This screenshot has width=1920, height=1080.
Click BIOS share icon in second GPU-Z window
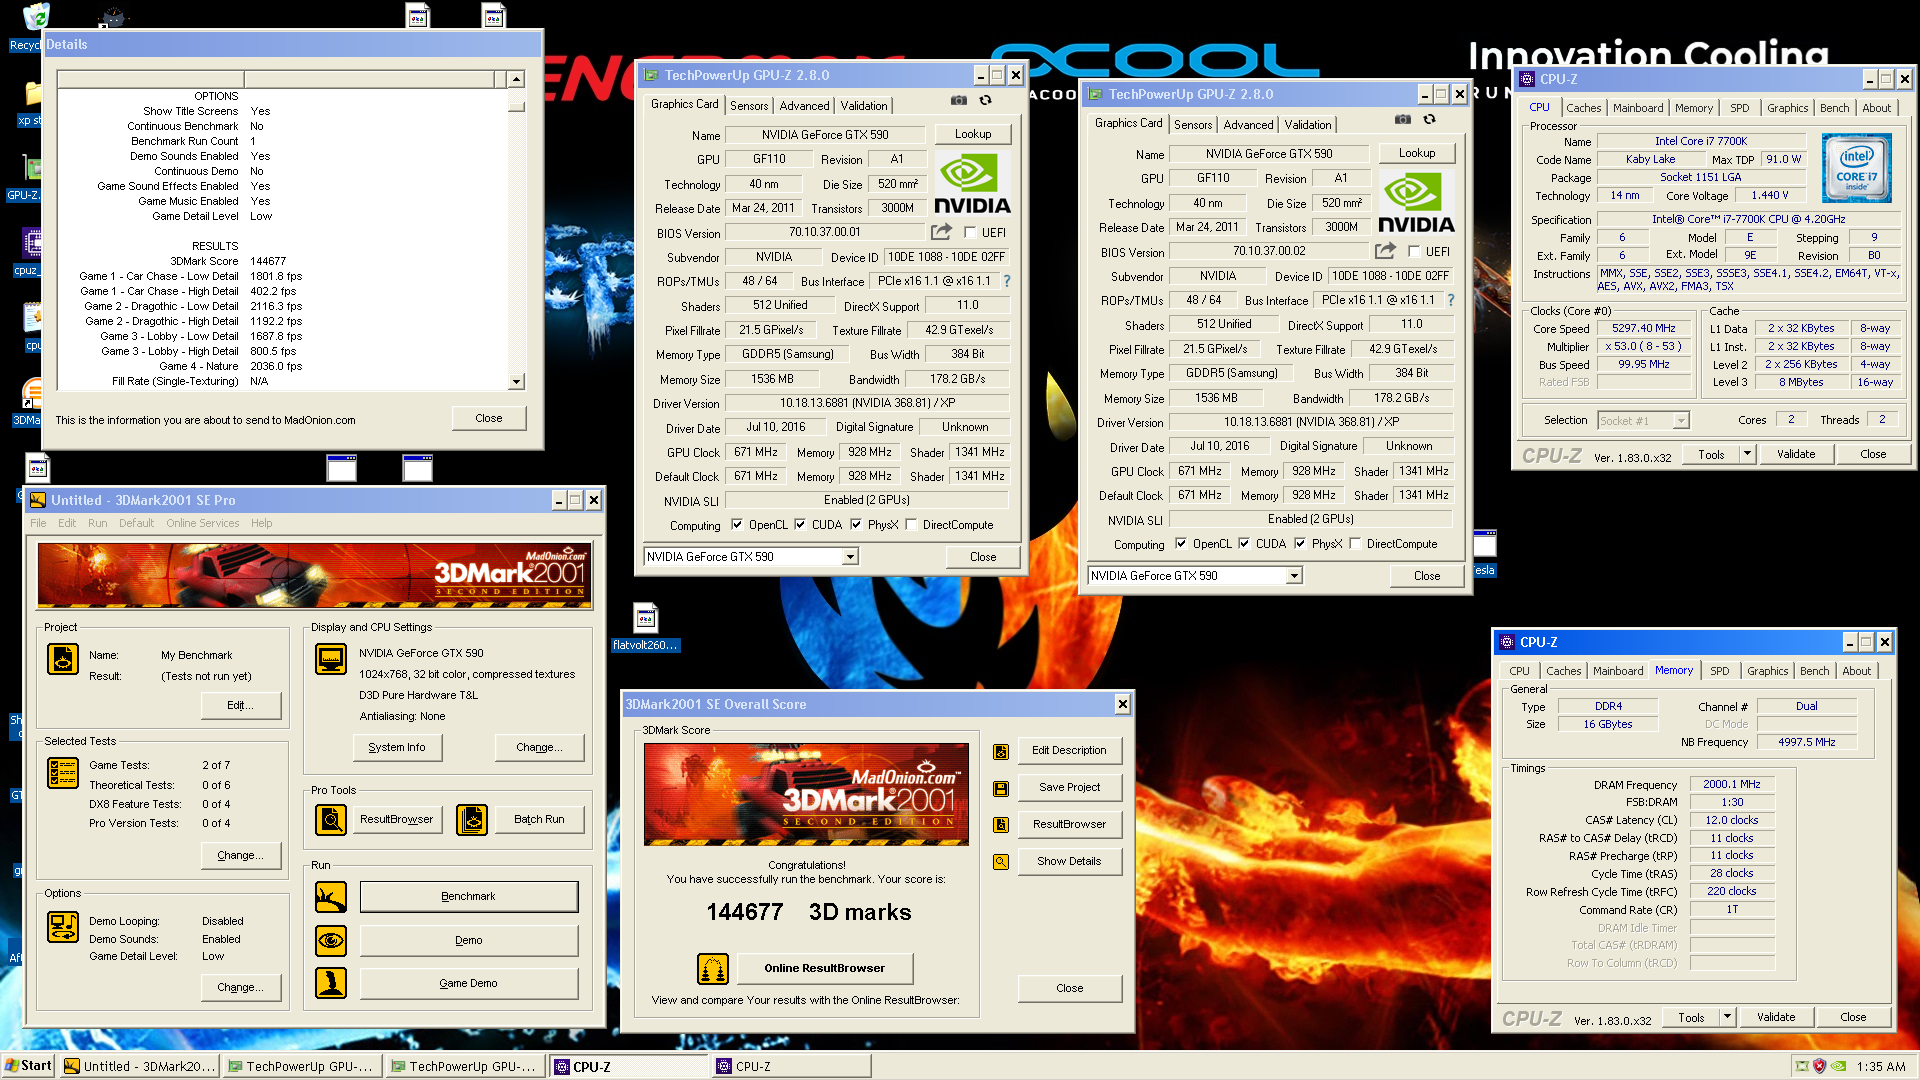1385,251
